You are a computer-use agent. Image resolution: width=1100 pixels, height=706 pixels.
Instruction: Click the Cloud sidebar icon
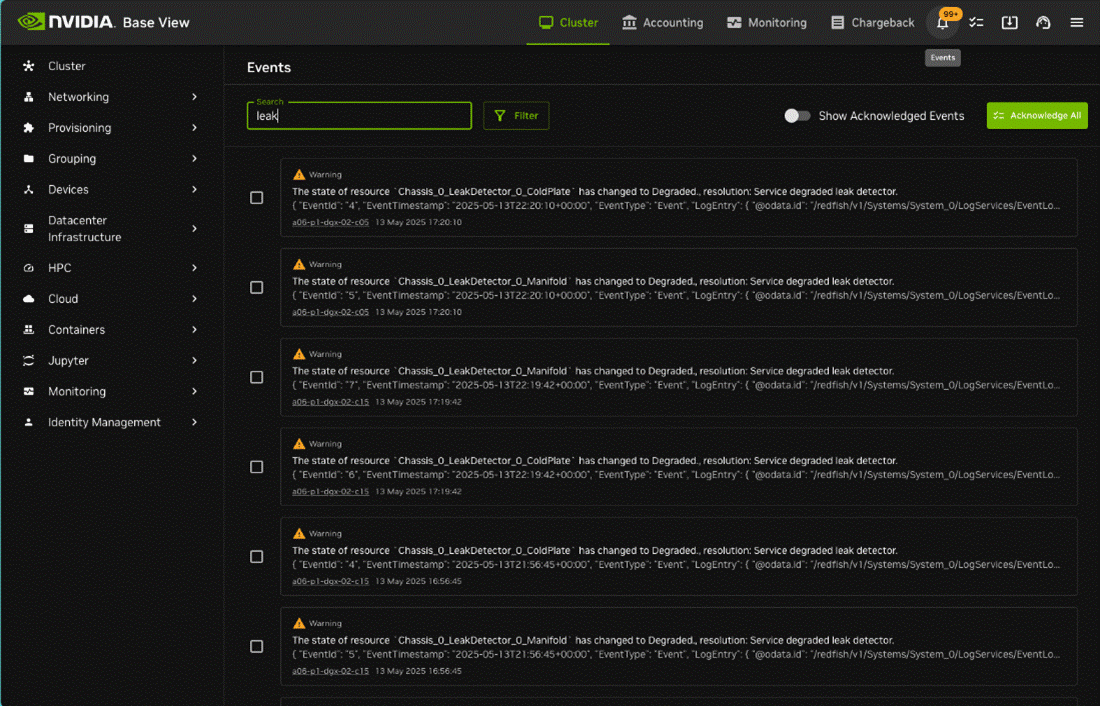tap(28, 299)
